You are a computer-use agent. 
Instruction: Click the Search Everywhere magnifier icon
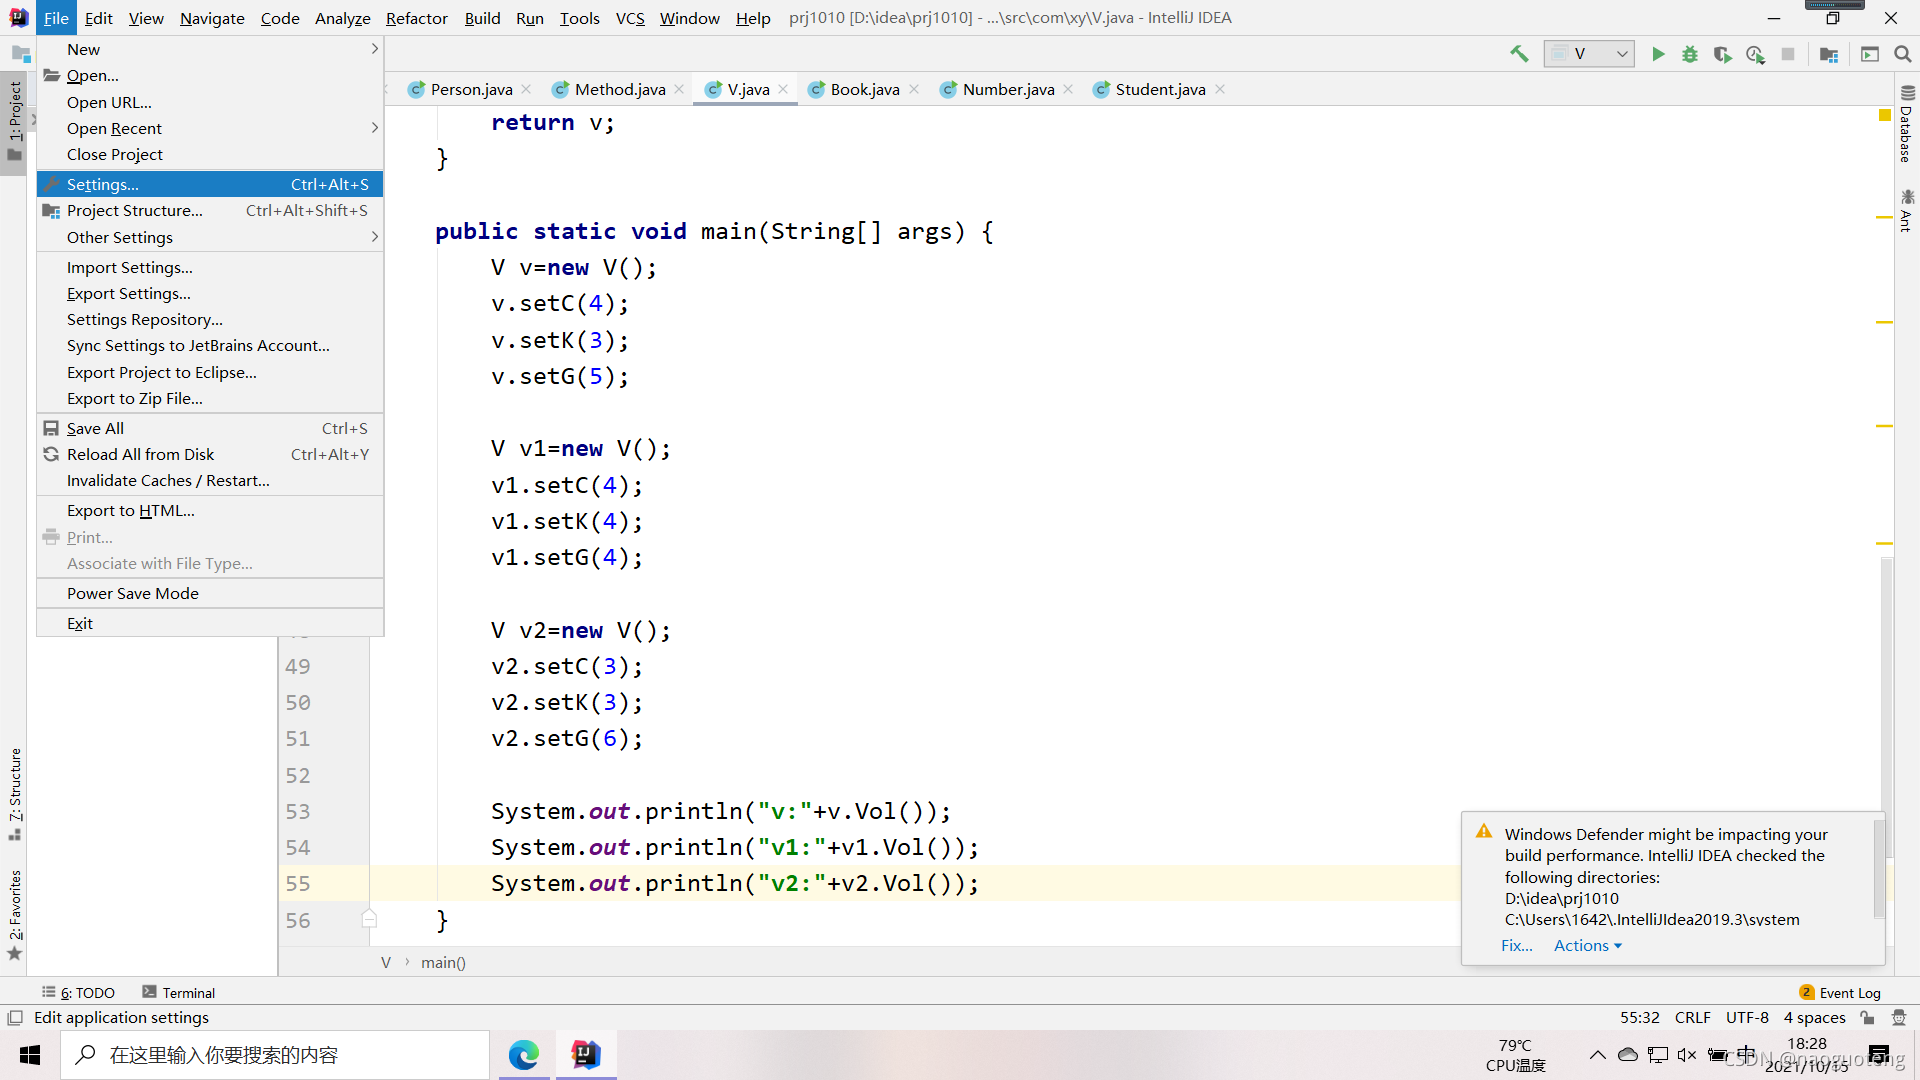[x=1903, y=54]
